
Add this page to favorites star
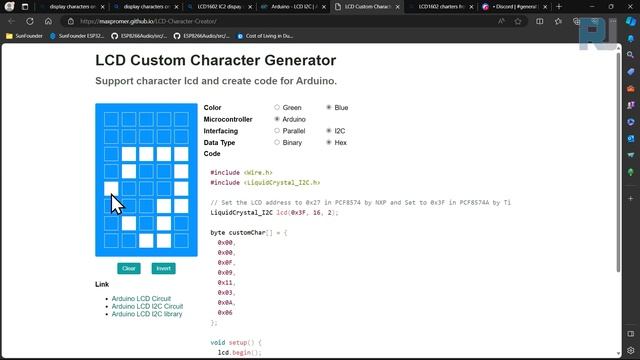pyautogui.click(x=518, y=21)
